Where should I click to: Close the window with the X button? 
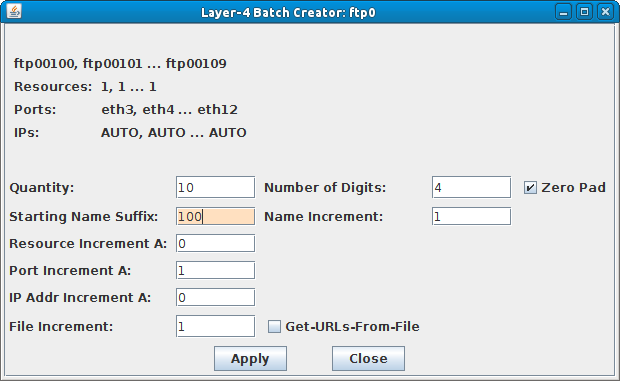pos(605,12)
